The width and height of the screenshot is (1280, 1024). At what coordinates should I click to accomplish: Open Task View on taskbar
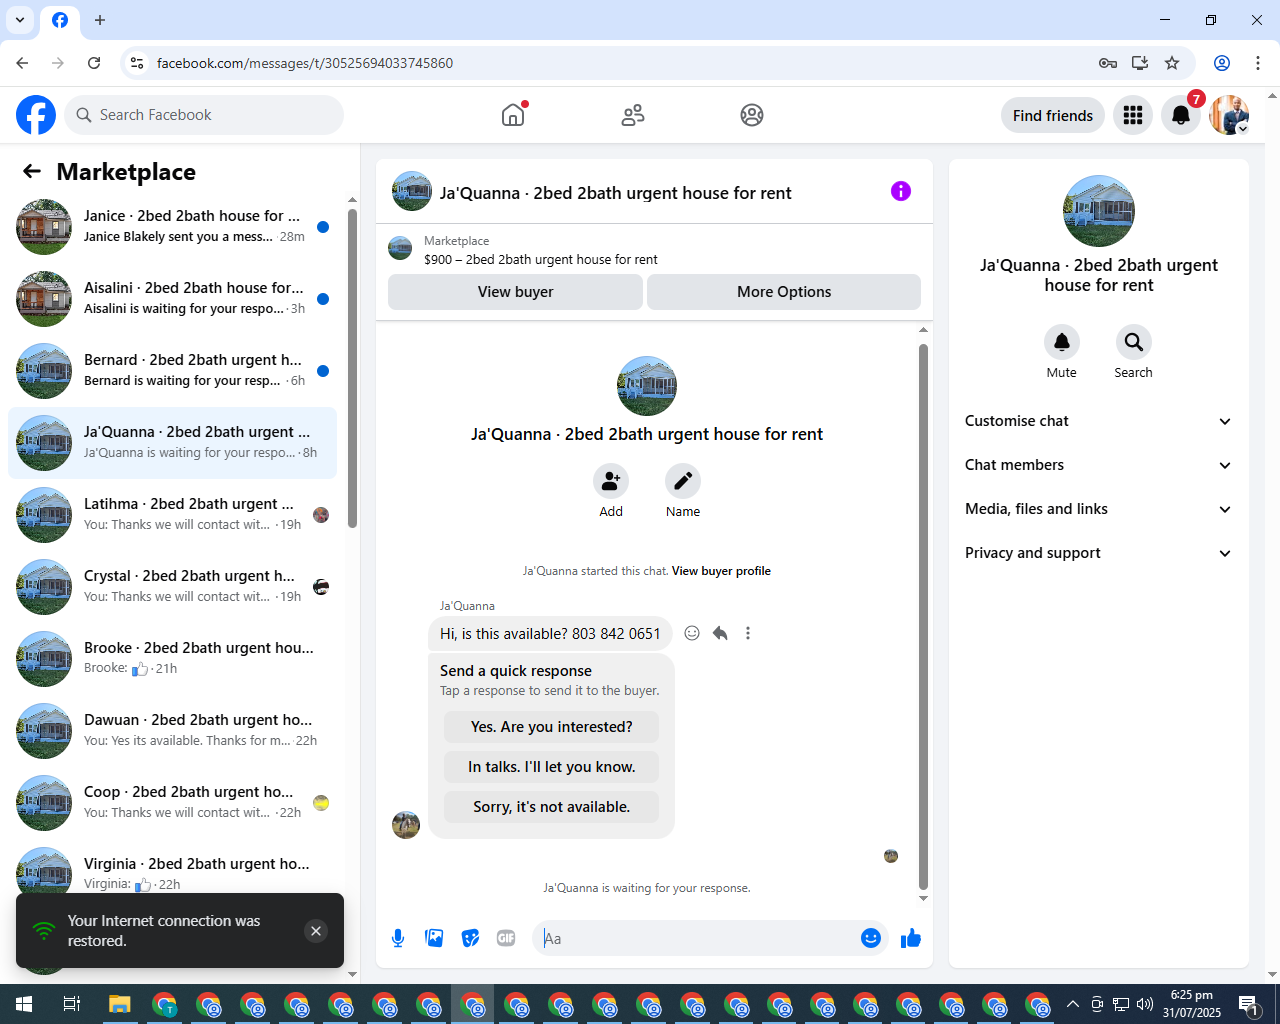tap(72, 1004)
